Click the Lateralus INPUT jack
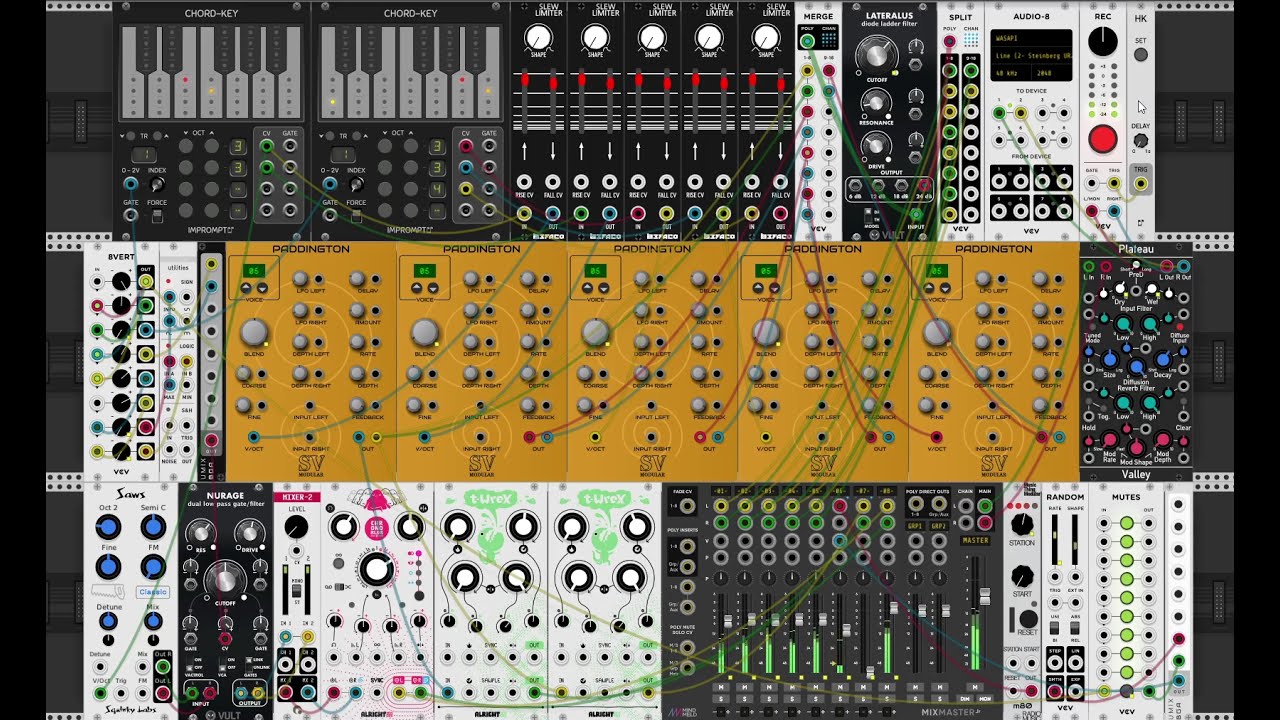The image size is (1280, 720). (916, 214)
